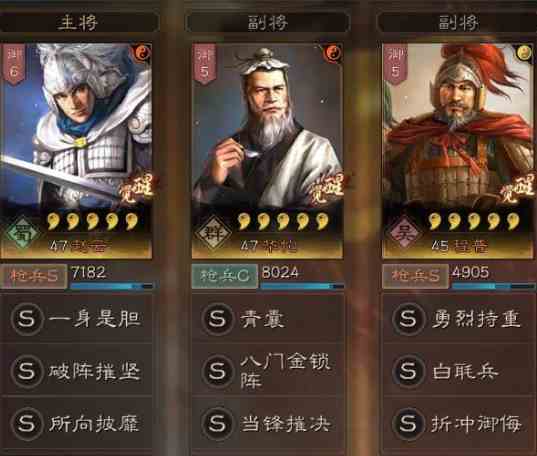This screenshot has width=537, height=456.
Task: Click the 枪兵S troop label with 7182
Action: tap(34, 276)
